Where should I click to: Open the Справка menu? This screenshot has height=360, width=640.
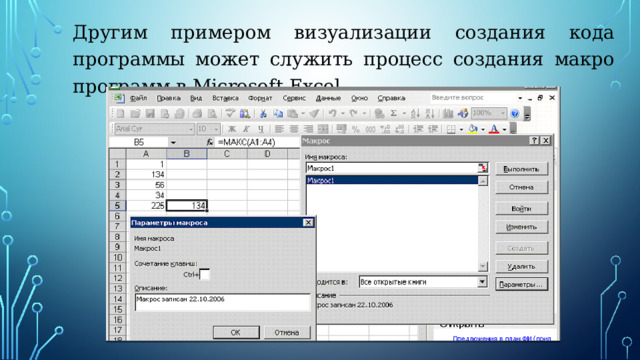(391, 98)
